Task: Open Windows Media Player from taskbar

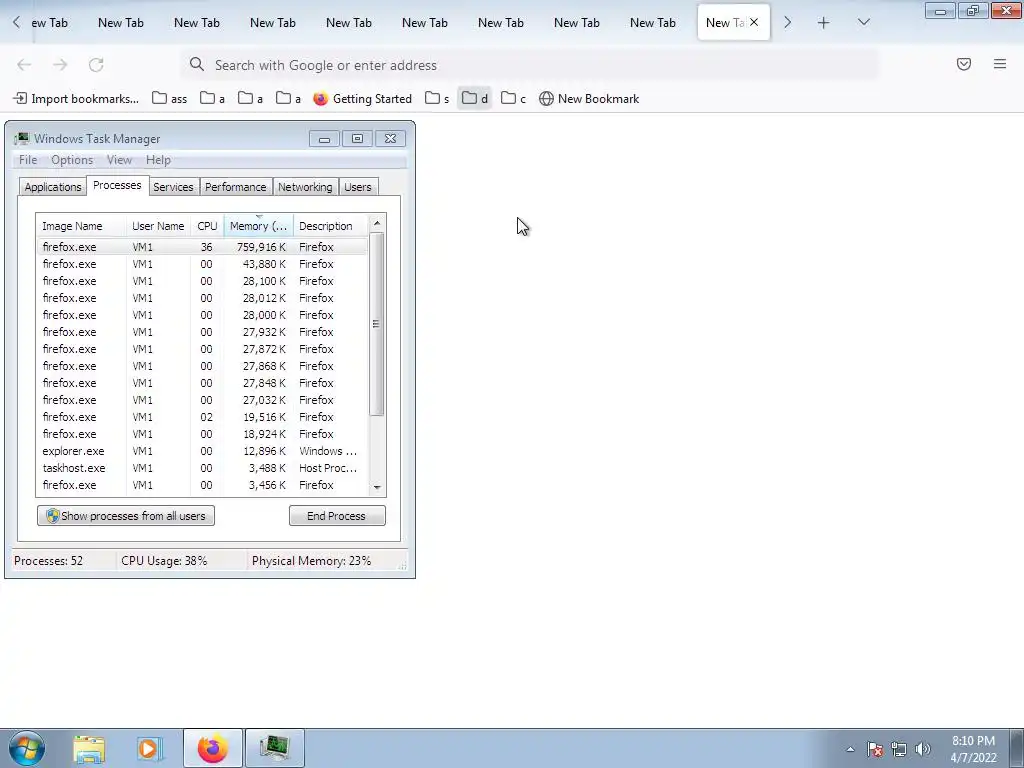Action: 149,749
